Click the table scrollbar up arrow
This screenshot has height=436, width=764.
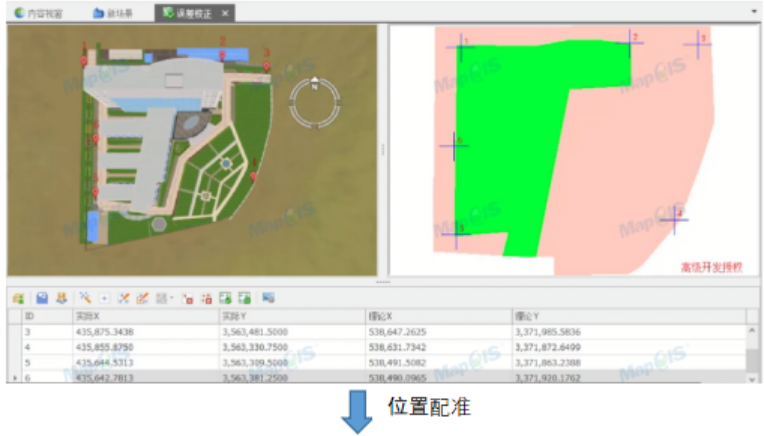click(752, 330)
